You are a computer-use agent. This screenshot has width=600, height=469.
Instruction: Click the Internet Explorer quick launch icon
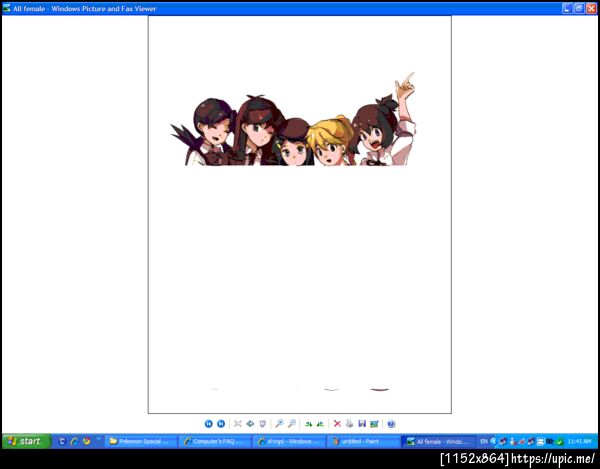click(75, 441)
